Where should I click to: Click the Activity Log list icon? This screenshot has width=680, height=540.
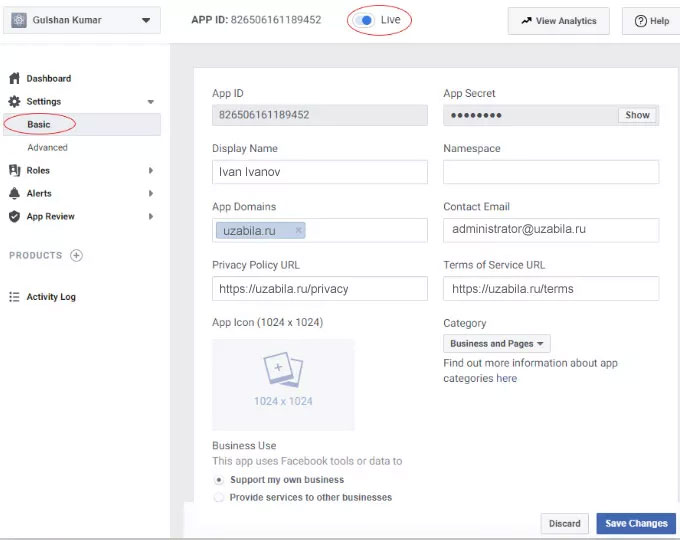tap(15, 297)
